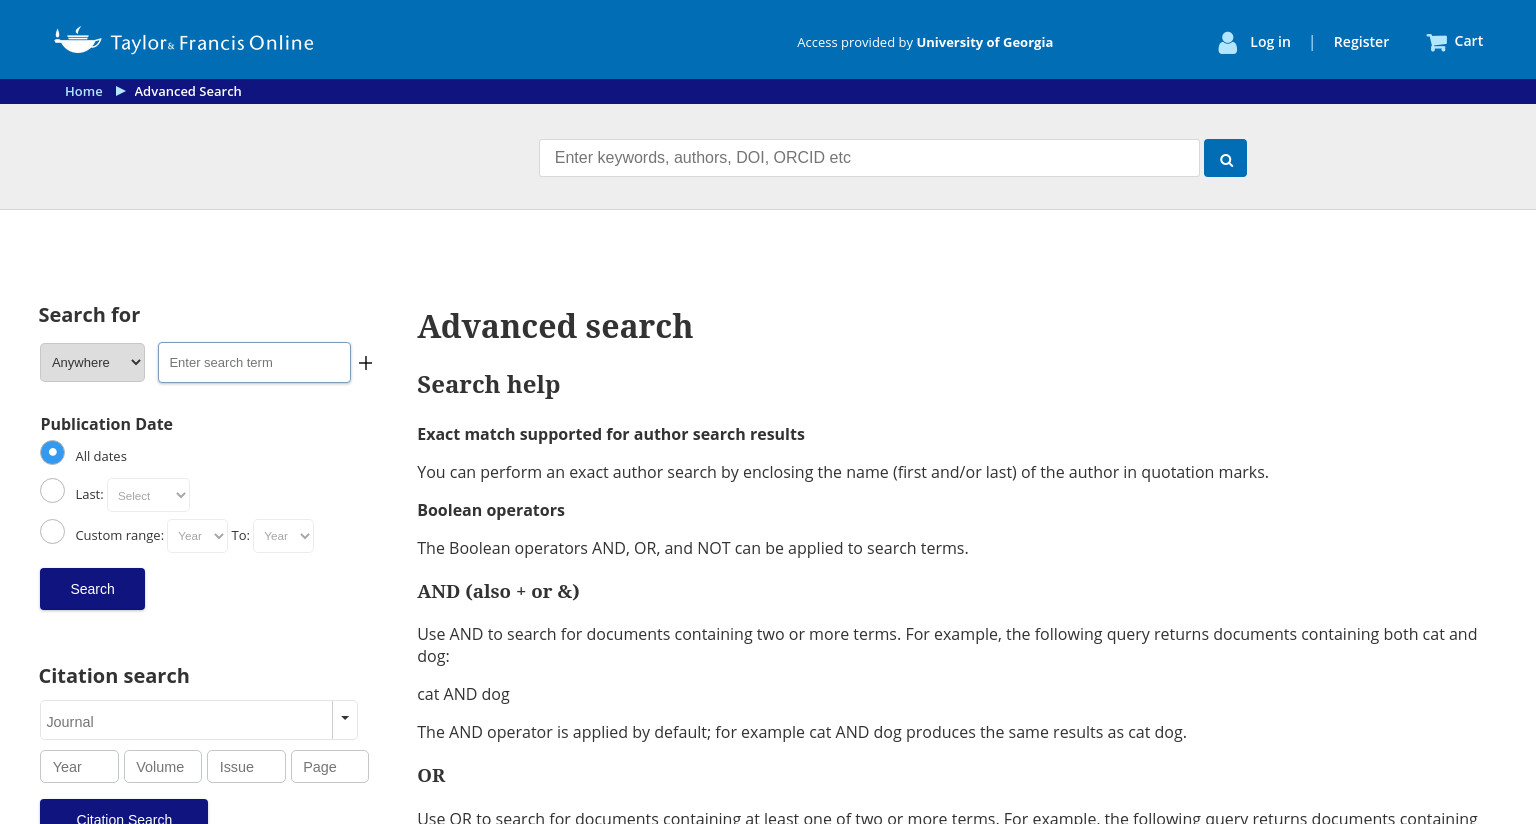The height and width of the screenshot is (824, 1536).
Task: Click the OR heading
Action: (x=431, y=775)
